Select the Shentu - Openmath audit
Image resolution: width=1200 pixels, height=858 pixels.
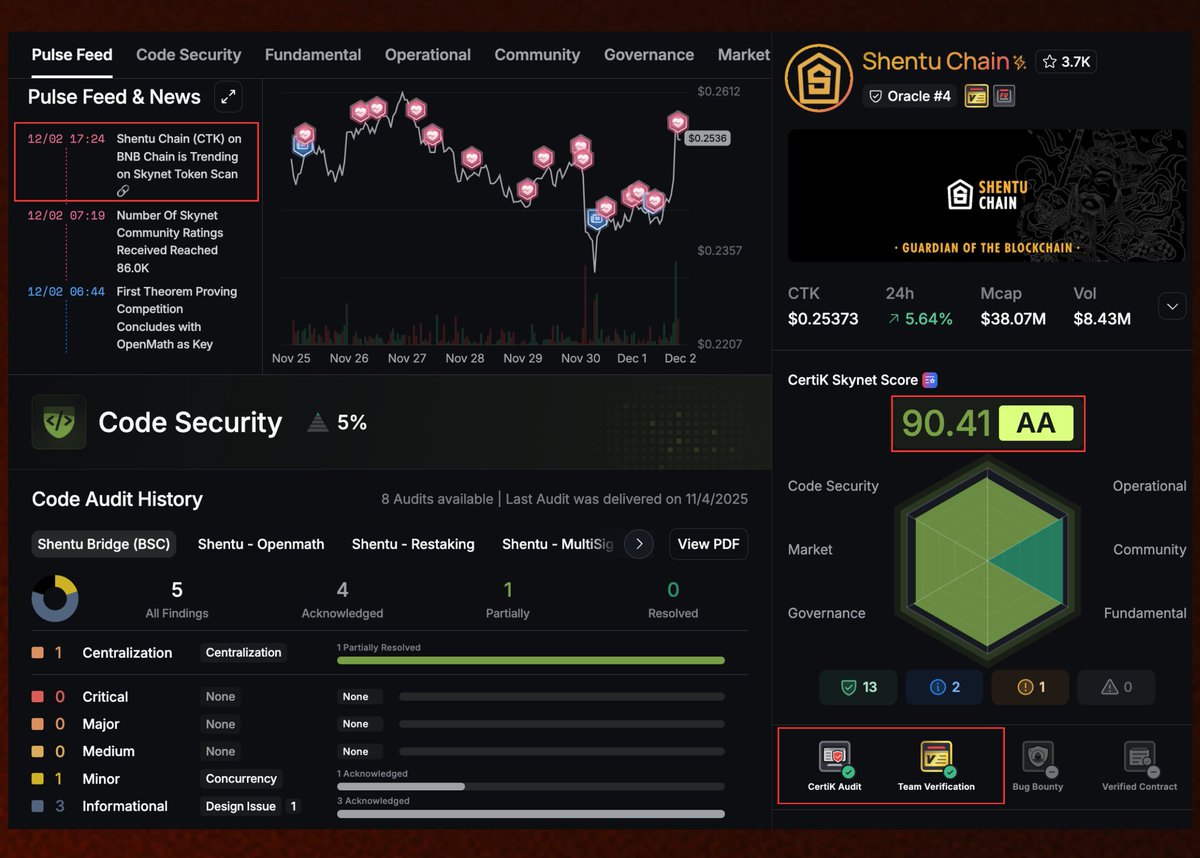tap(261, 544)
